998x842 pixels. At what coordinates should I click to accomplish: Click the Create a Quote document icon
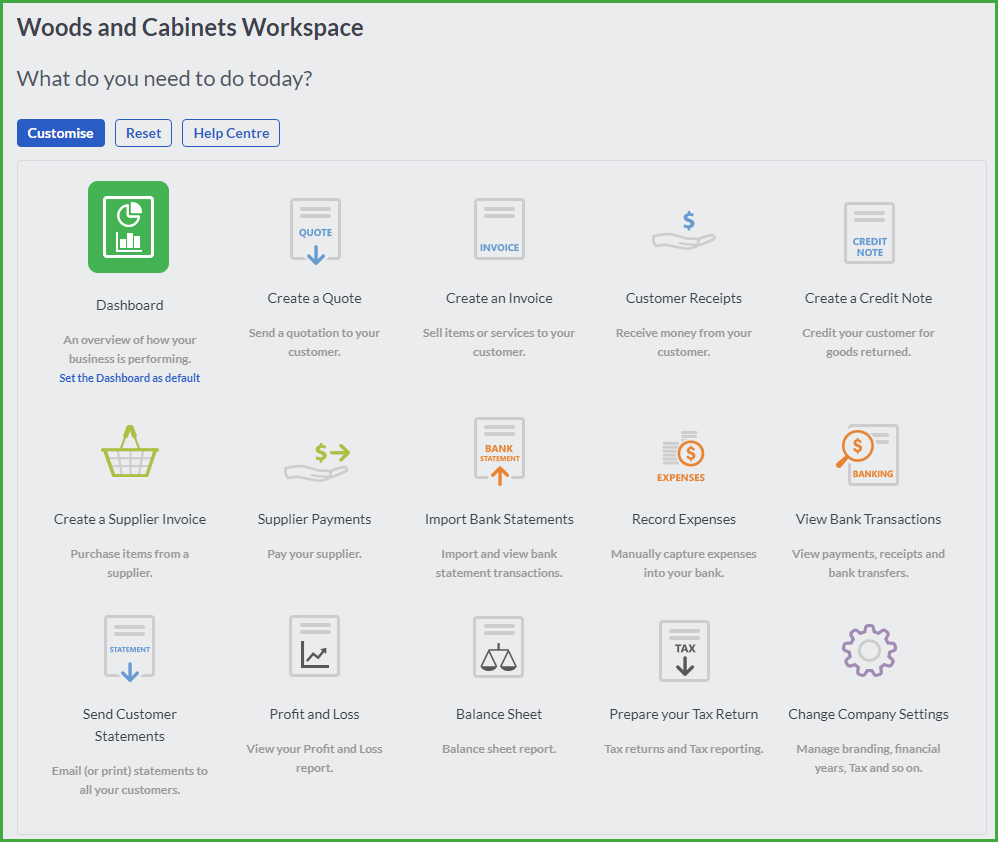(x=315, y=231)
